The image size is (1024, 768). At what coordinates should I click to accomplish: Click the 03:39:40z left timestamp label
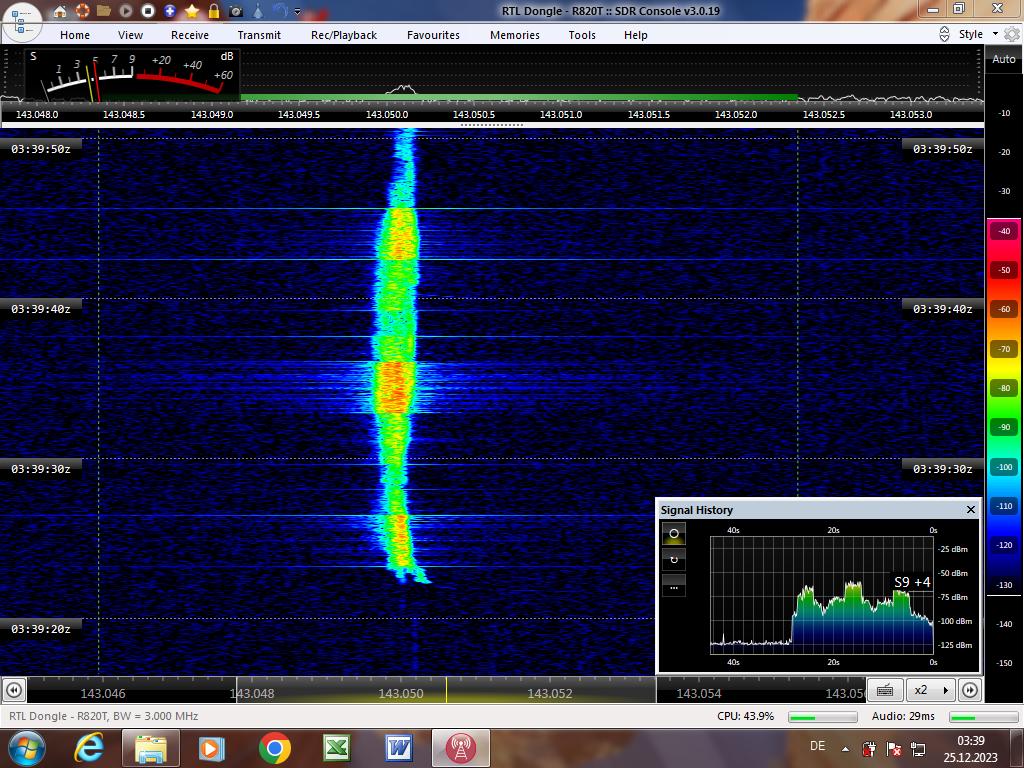40,309
